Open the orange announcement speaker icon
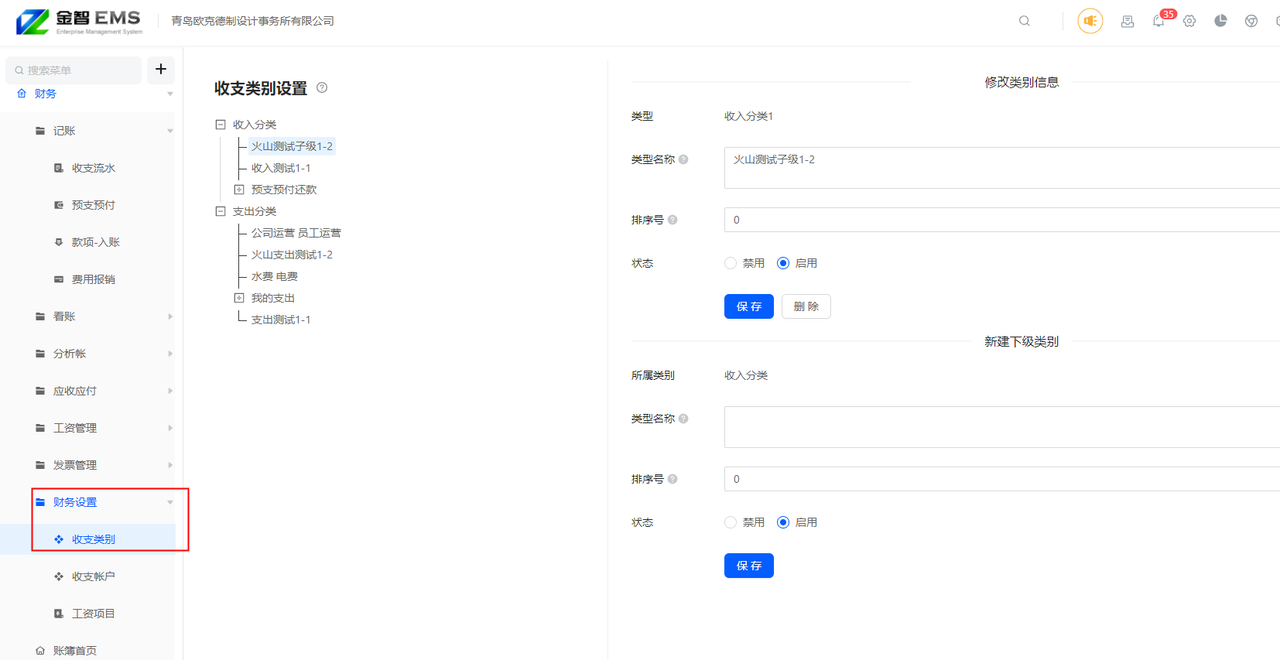 coord(1090,21)
